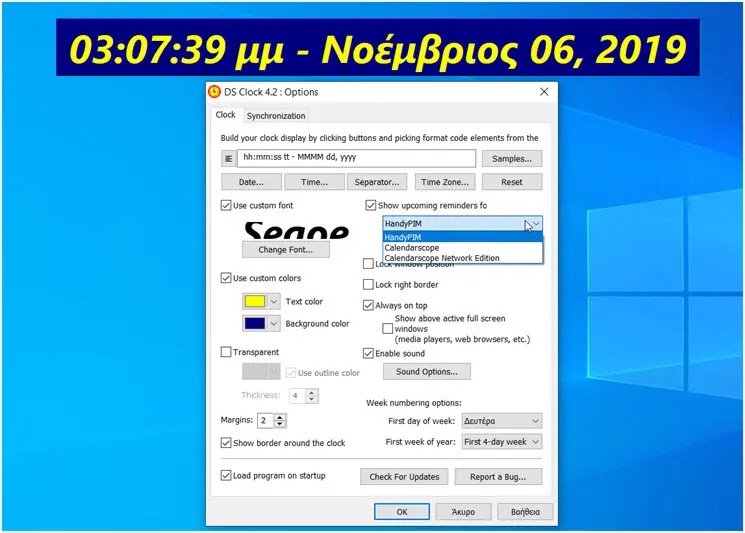This screenshot has width=745, height=533.
Task: Expand the Text color dropdown arrow
Action: (x=274, y=301)
